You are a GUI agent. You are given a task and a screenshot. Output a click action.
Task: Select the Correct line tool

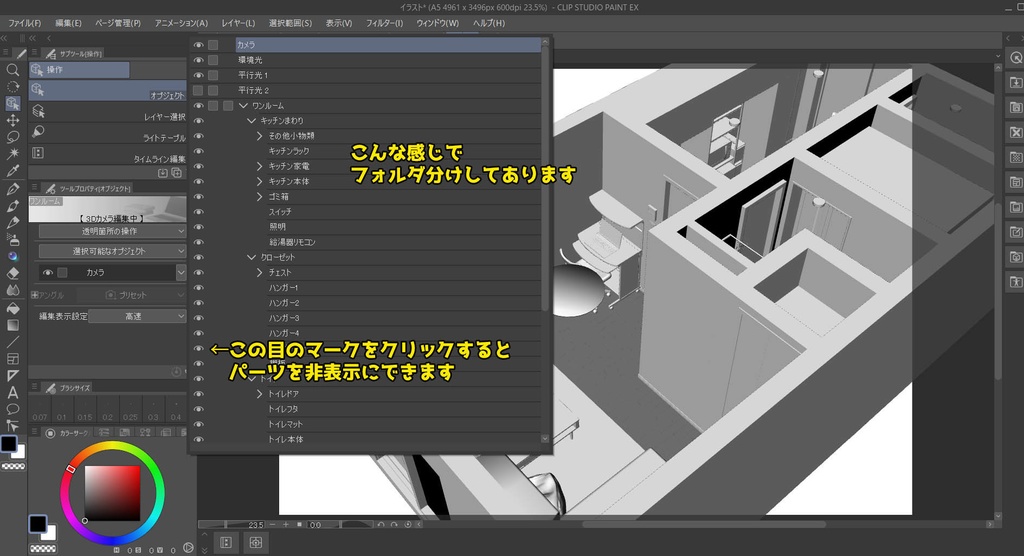[x=12, y=426]
